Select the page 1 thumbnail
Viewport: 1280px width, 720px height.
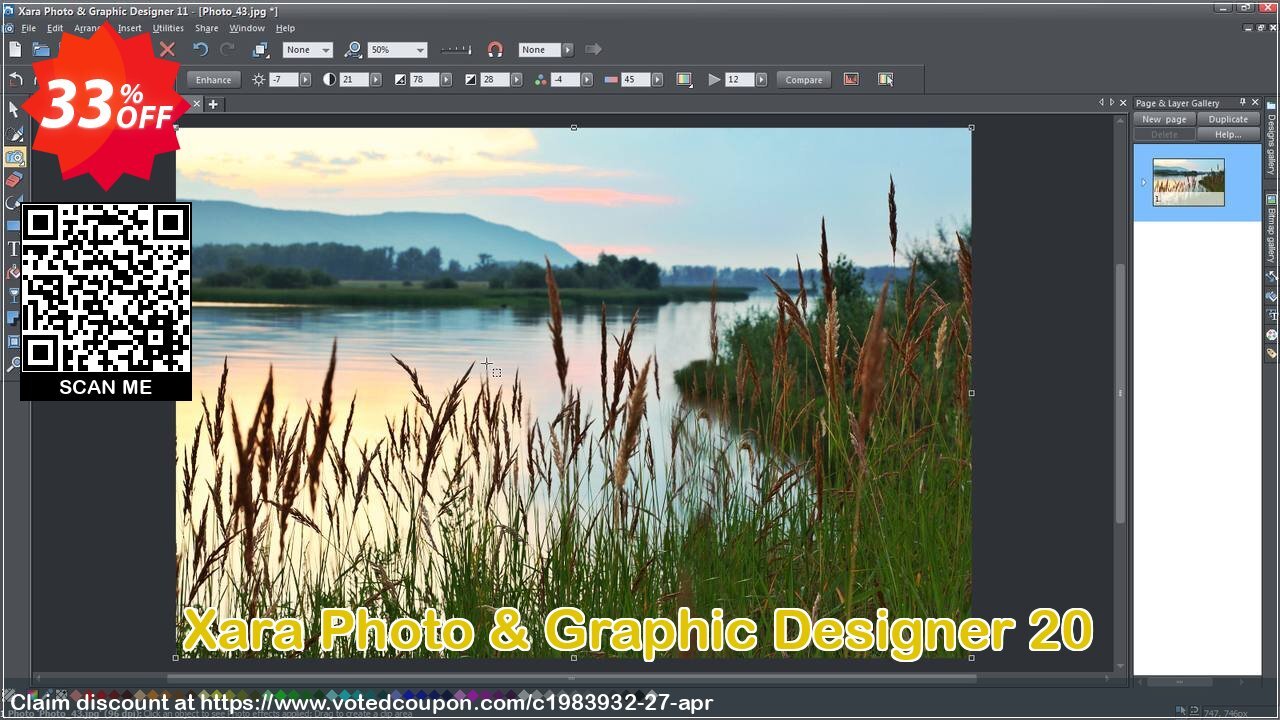tap(1188, 182)
